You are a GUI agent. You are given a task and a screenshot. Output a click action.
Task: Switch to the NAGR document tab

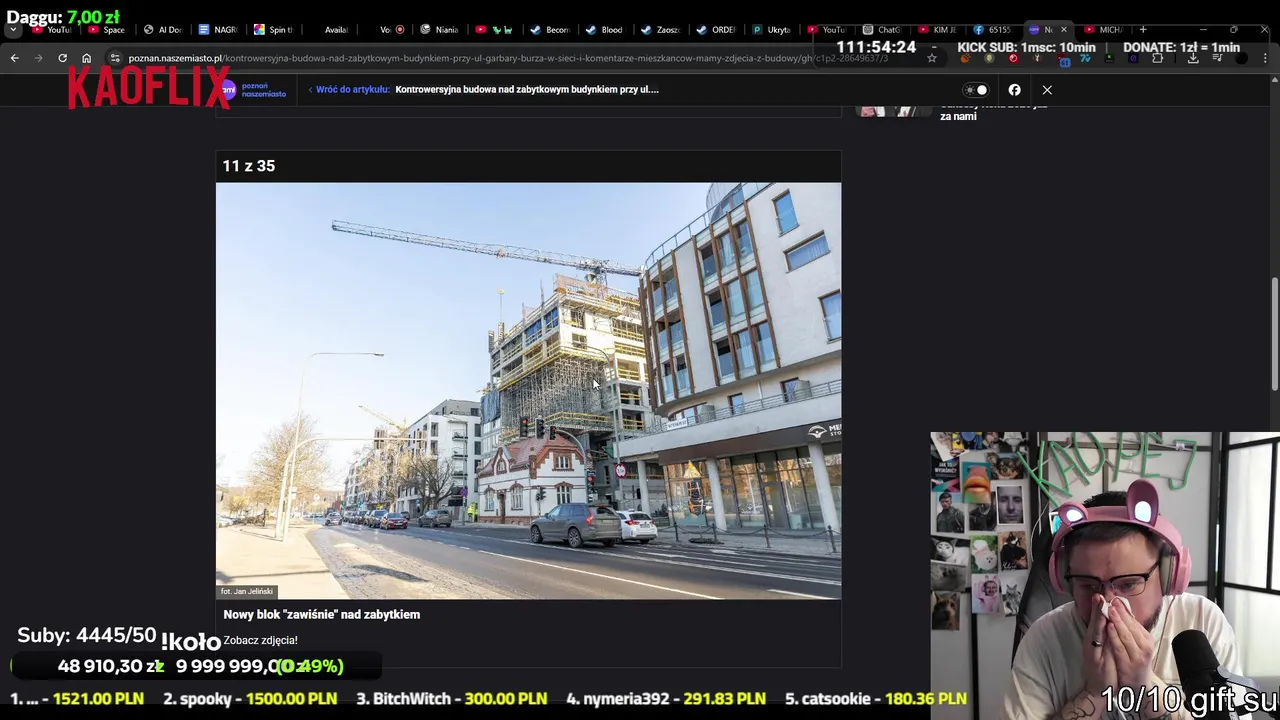pyautogui.click(x=218, y=30)
